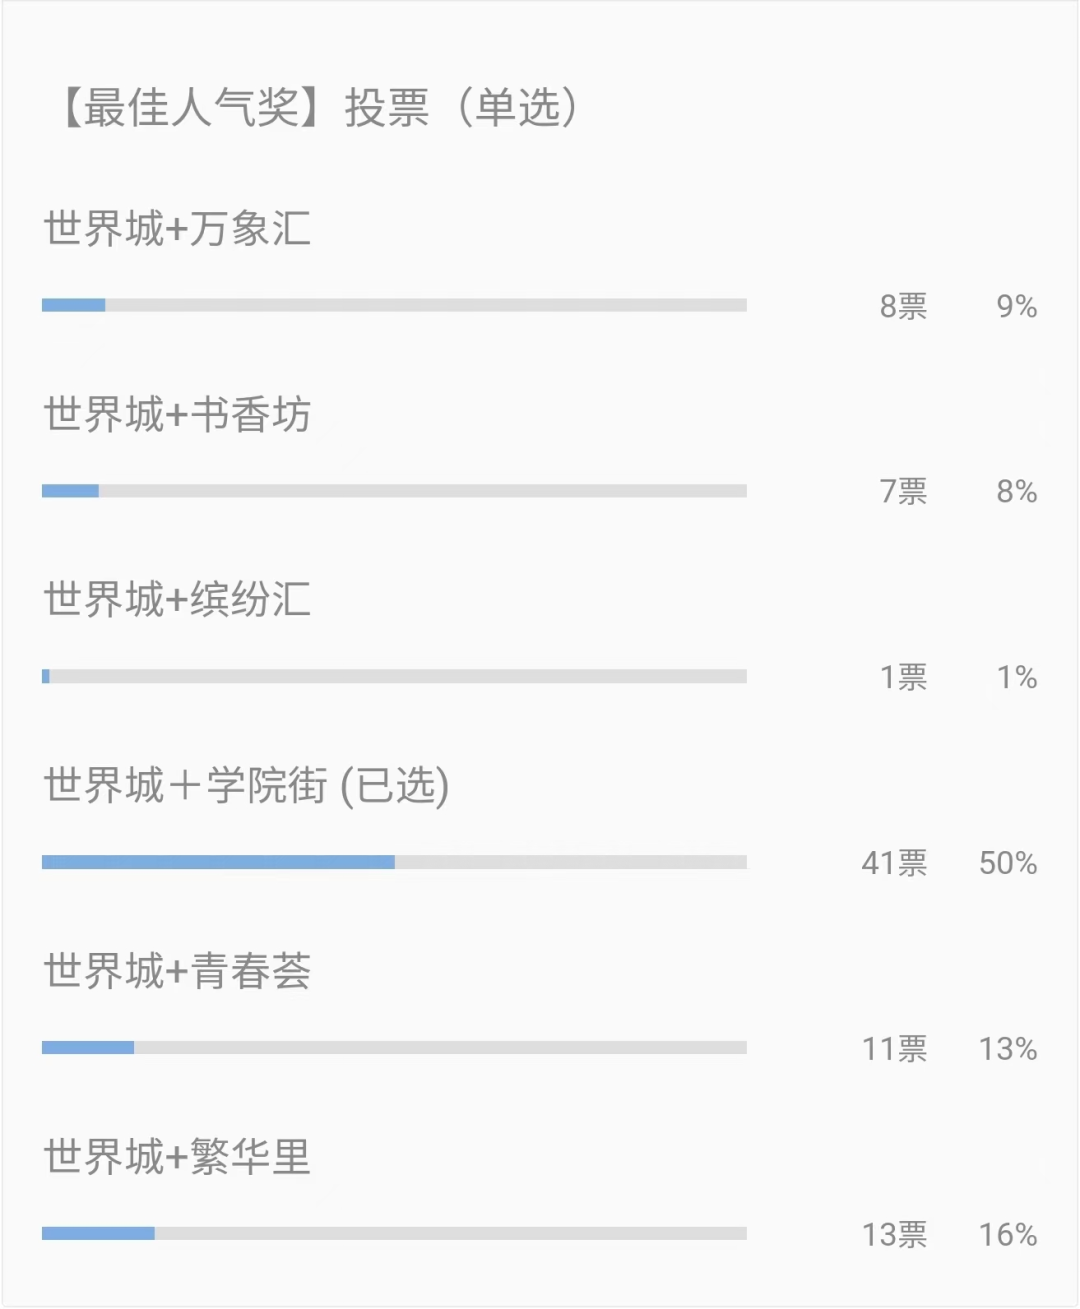Screen dimensions: 1080x1309
Task: Click the 41票 vote count
Action: pos(895,863)
